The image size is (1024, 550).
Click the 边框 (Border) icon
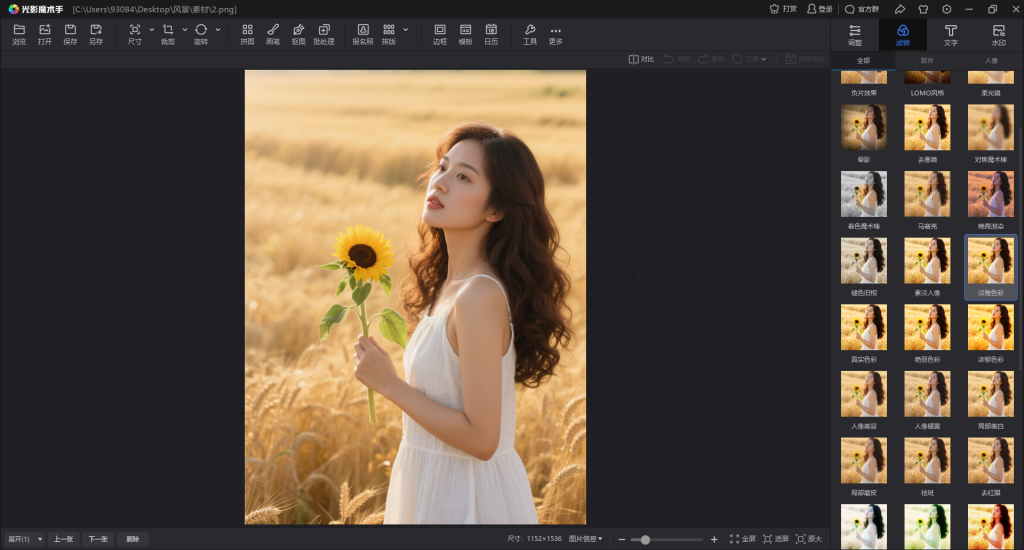point(440,30)
